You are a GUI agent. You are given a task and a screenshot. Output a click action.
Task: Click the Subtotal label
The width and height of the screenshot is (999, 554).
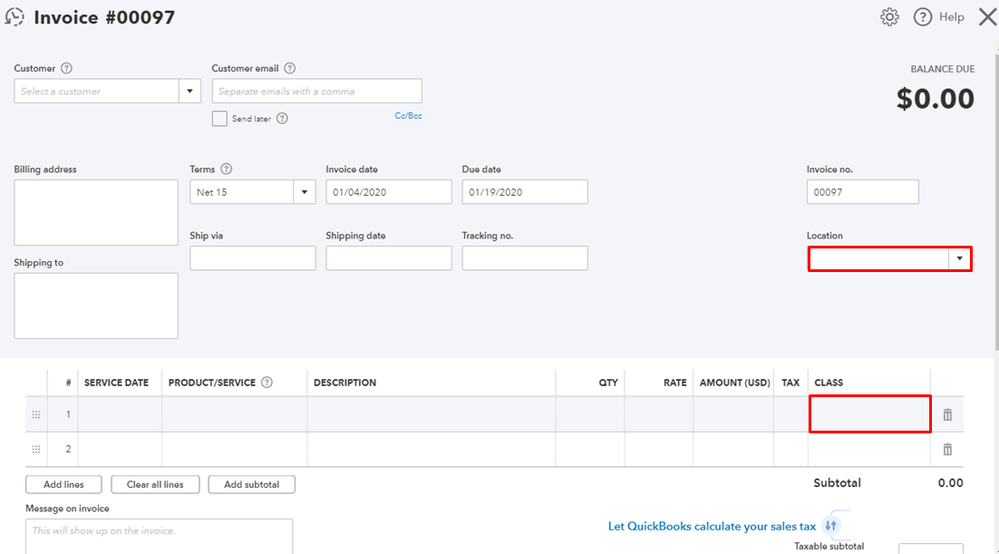[837, 483]
